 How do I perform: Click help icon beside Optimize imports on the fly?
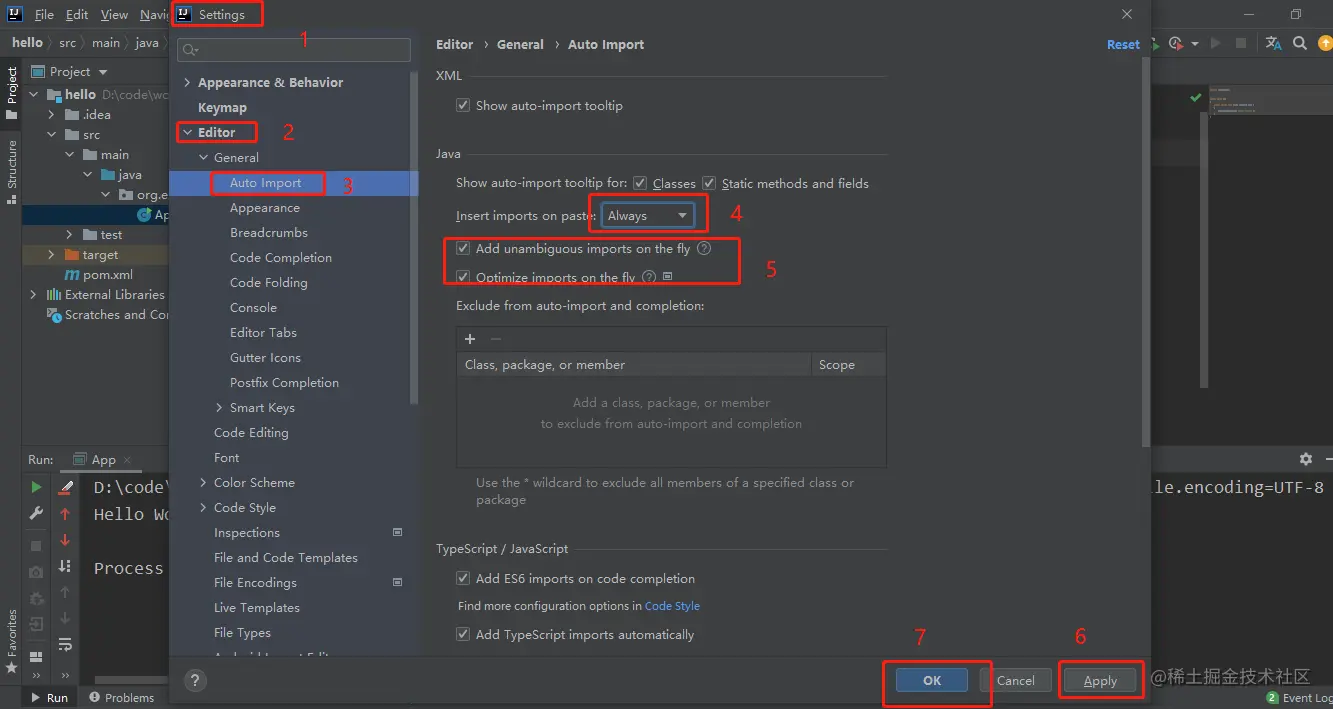[649, 277]
